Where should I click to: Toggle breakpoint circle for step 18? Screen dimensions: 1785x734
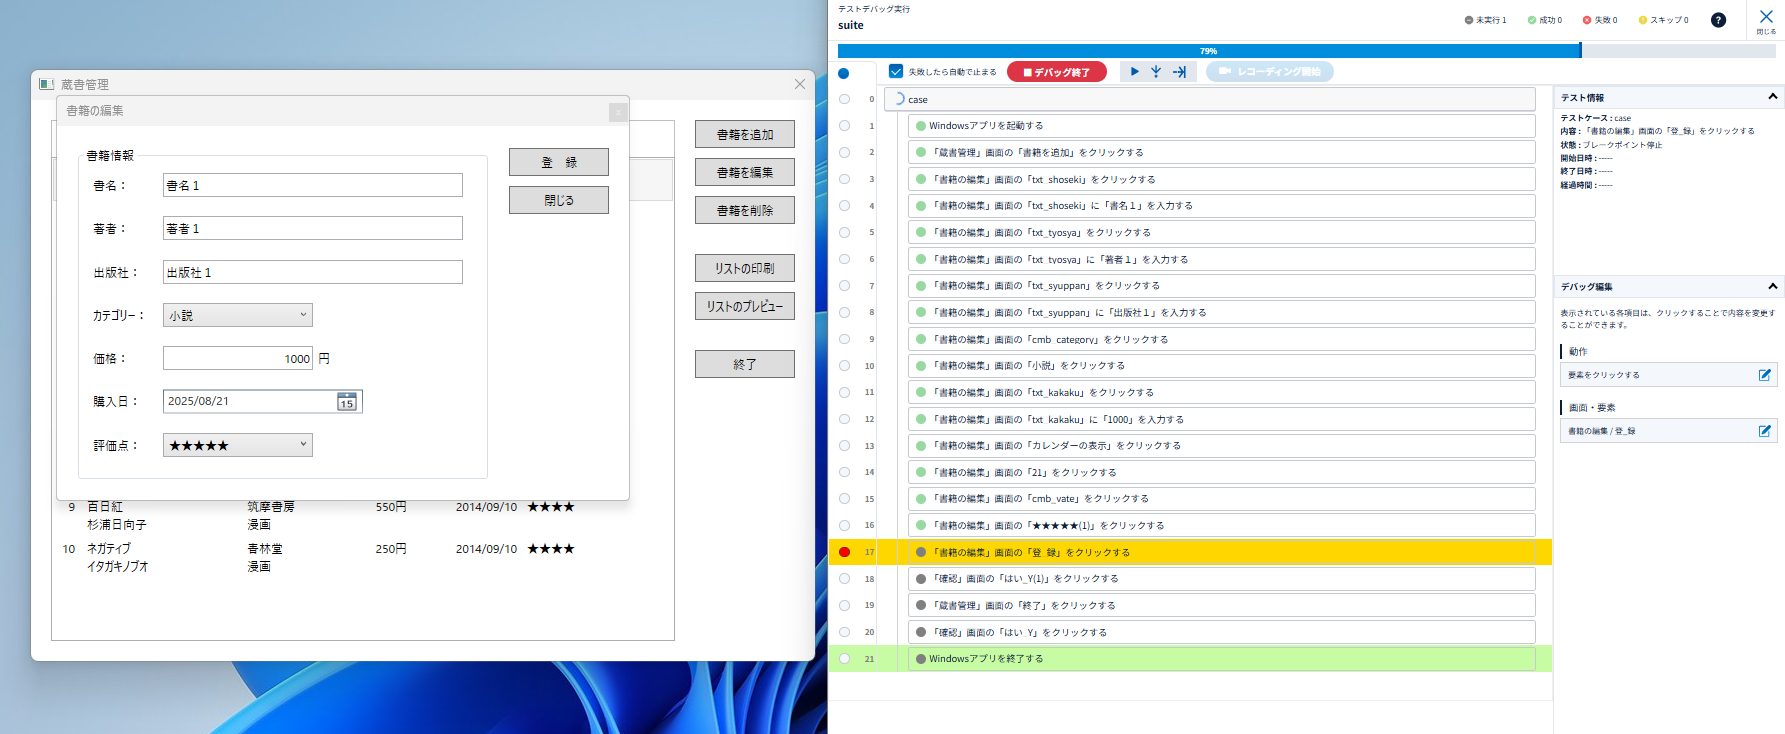(x=845, y=579)
